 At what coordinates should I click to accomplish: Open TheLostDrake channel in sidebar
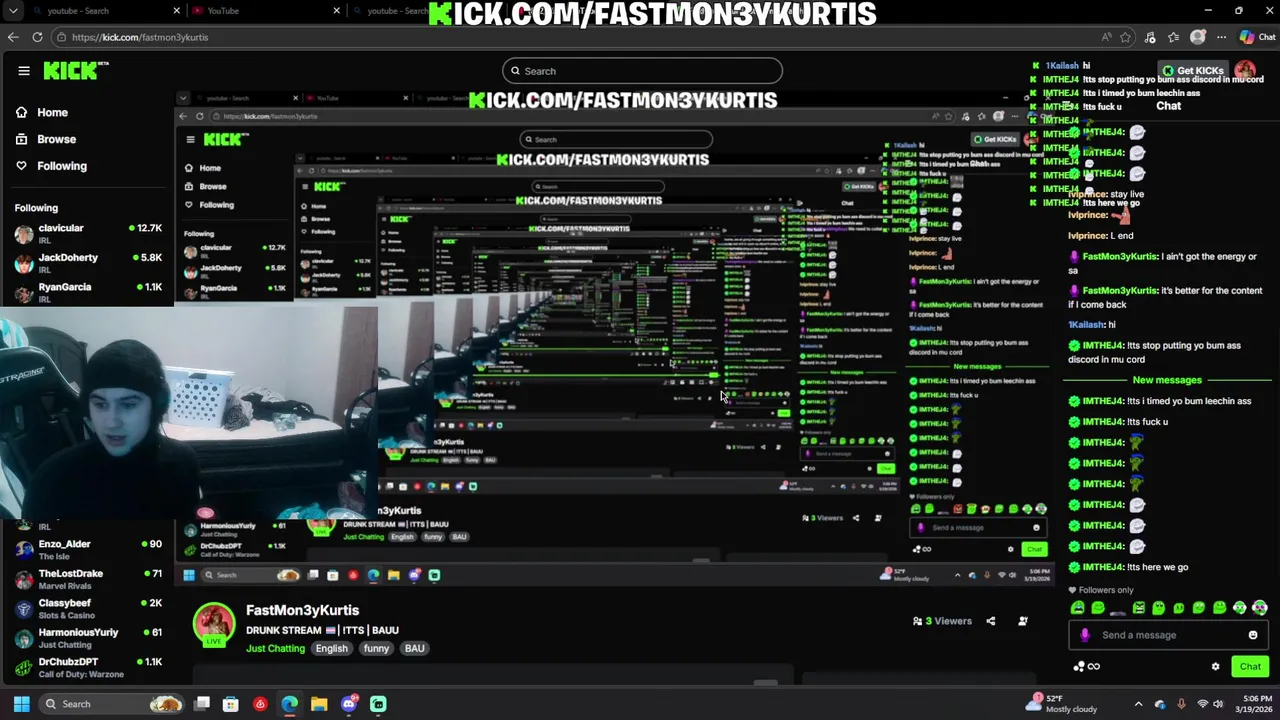(x=88, y=579)
